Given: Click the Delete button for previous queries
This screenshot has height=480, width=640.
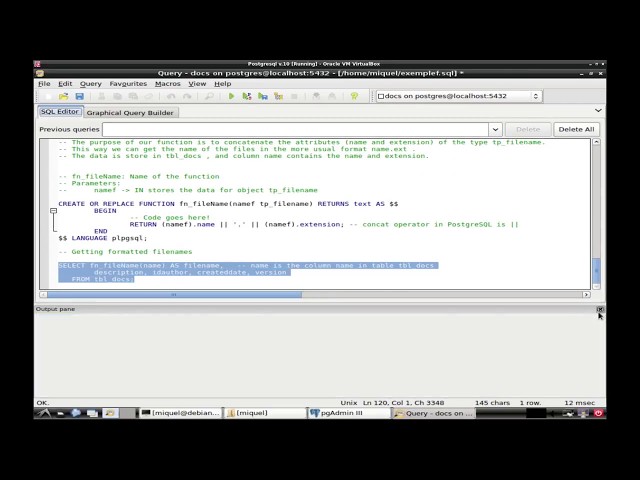Looking at the screenshot, I should pyautogui.click(x=528, y=129).
